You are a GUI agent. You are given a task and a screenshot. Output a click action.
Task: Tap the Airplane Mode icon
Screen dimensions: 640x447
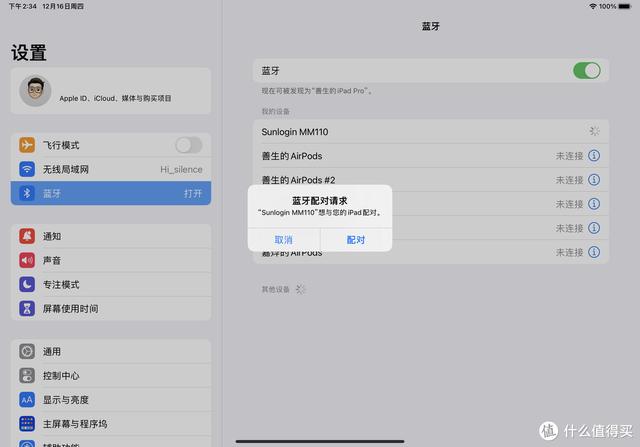(27, 145)
